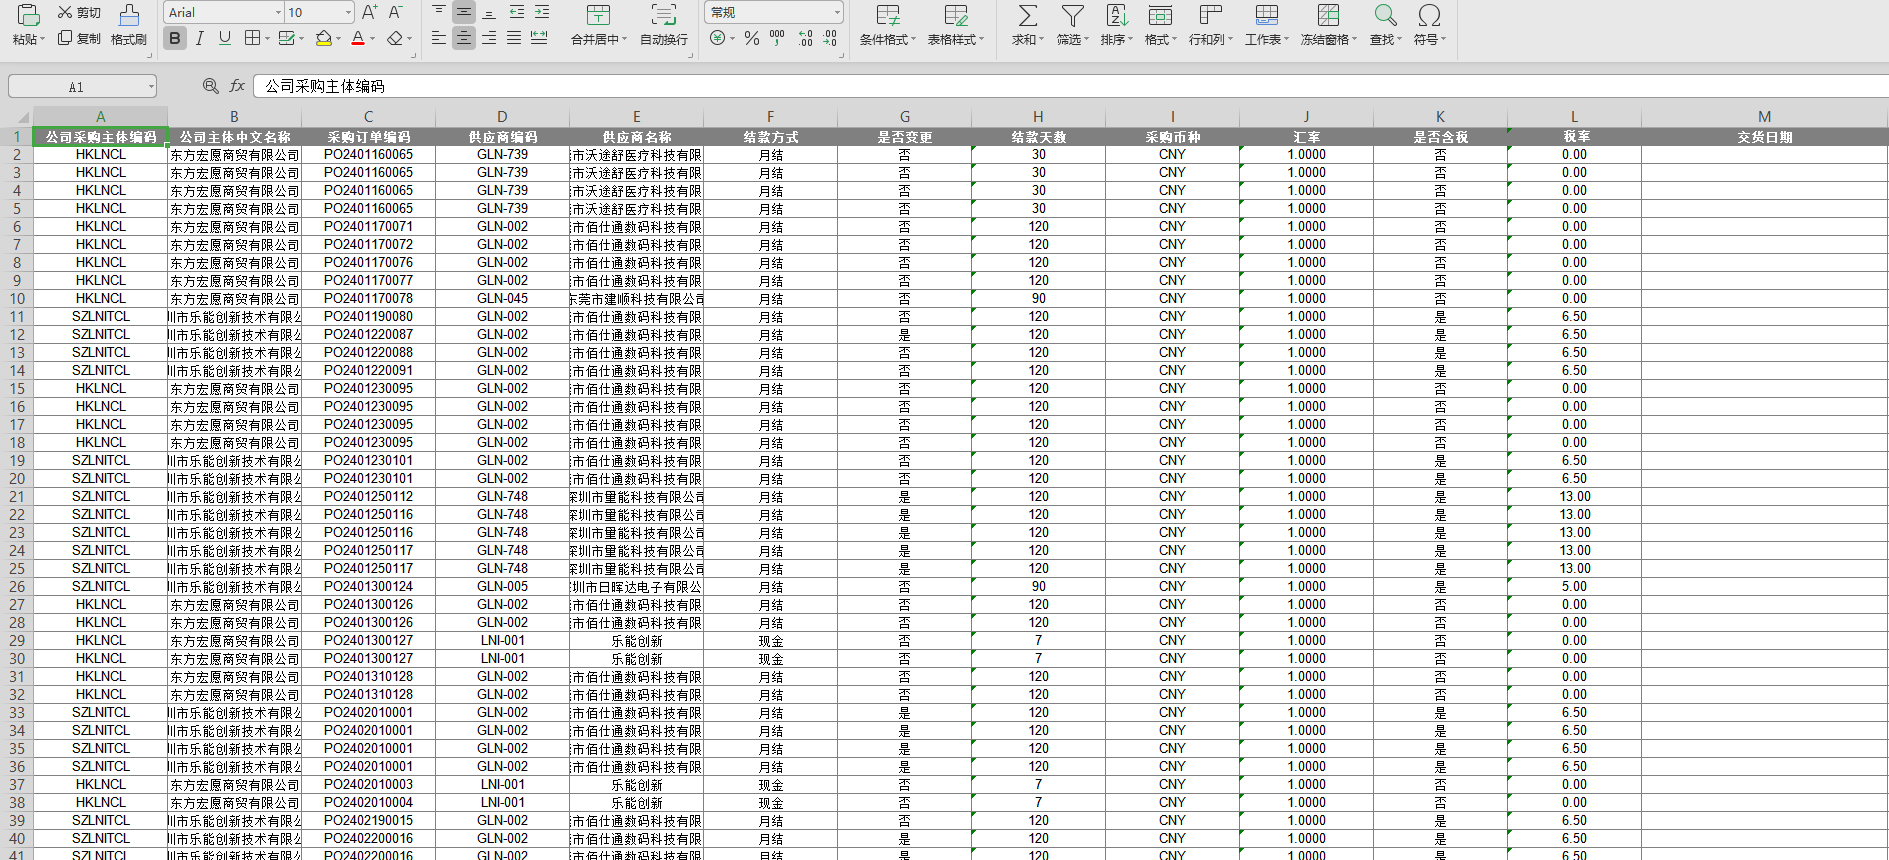This screenshot has height=860, width=1889.
Task: Click the Sort (排序) icon
Action: point(1116,15)
